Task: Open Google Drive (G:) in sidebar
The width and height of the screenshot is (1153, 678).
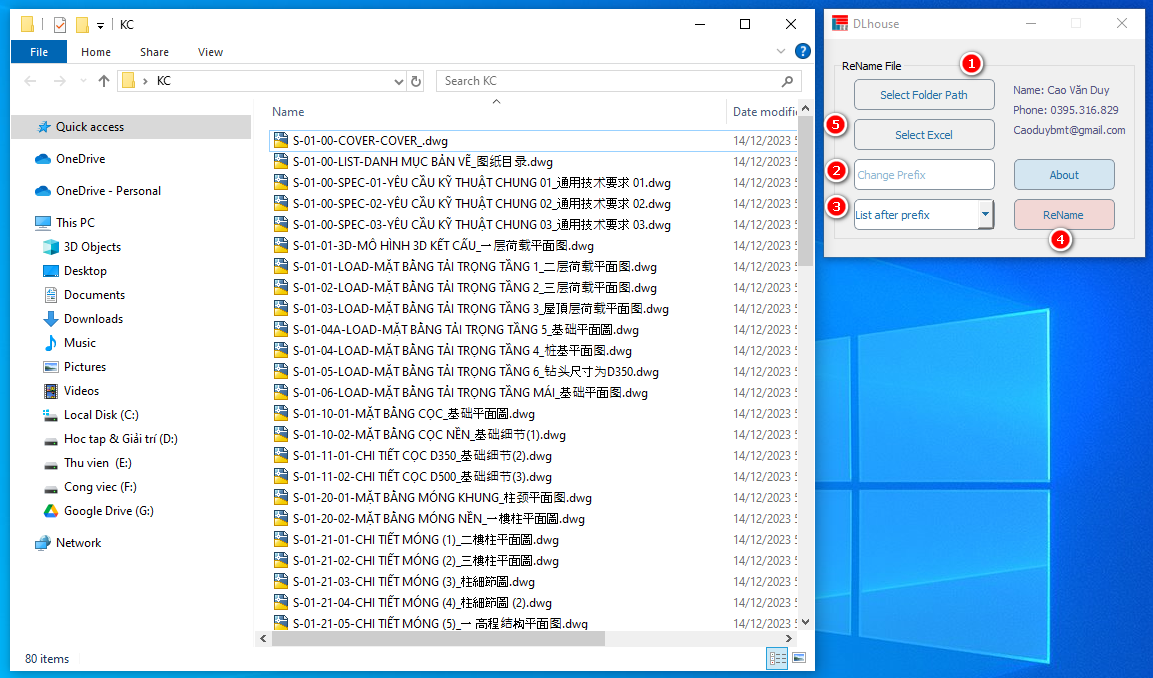Action: (108, 511)
